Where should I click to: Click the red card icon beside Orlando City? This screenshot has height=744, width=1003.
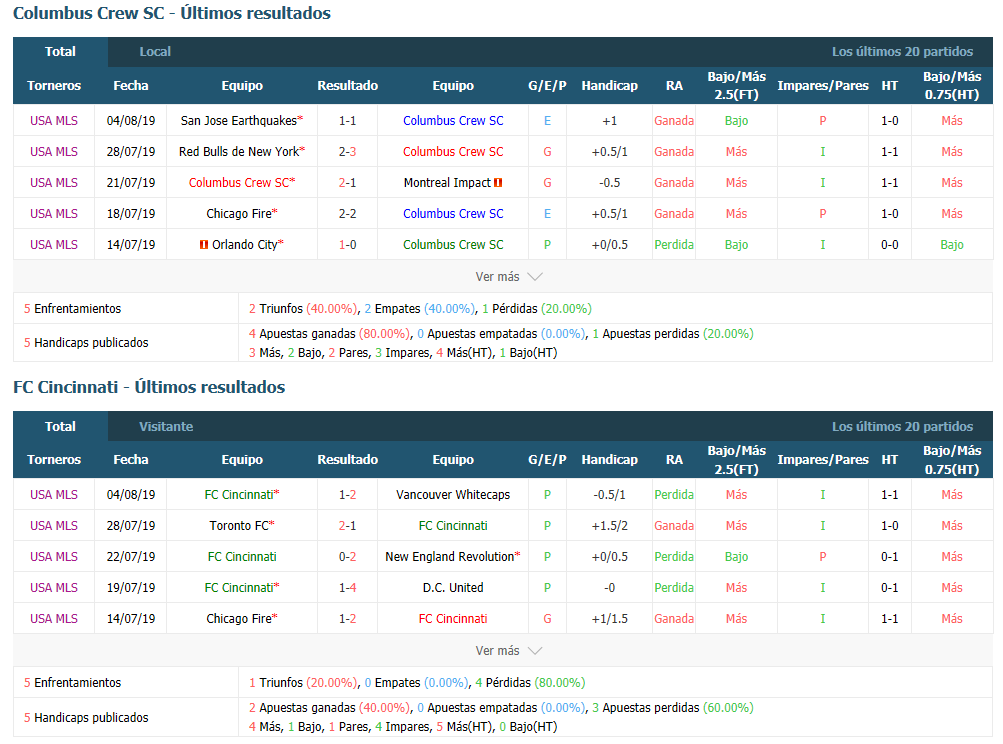[x=203, y=245]
